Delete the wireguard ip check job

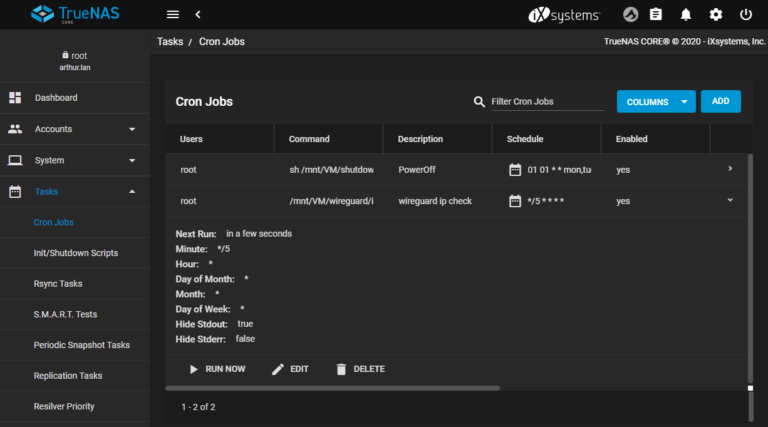pos(359,369)
